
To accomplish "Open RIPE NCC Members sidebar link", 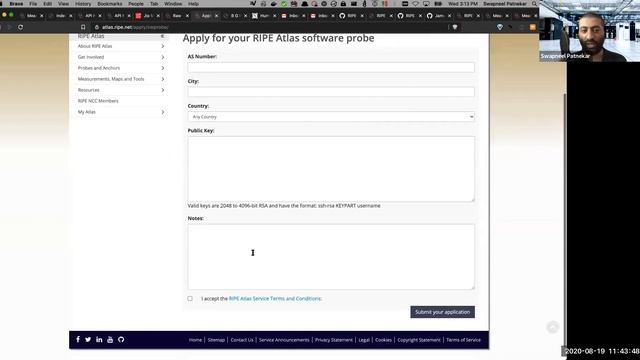I will pyautogui.click(x=98, y=101).
